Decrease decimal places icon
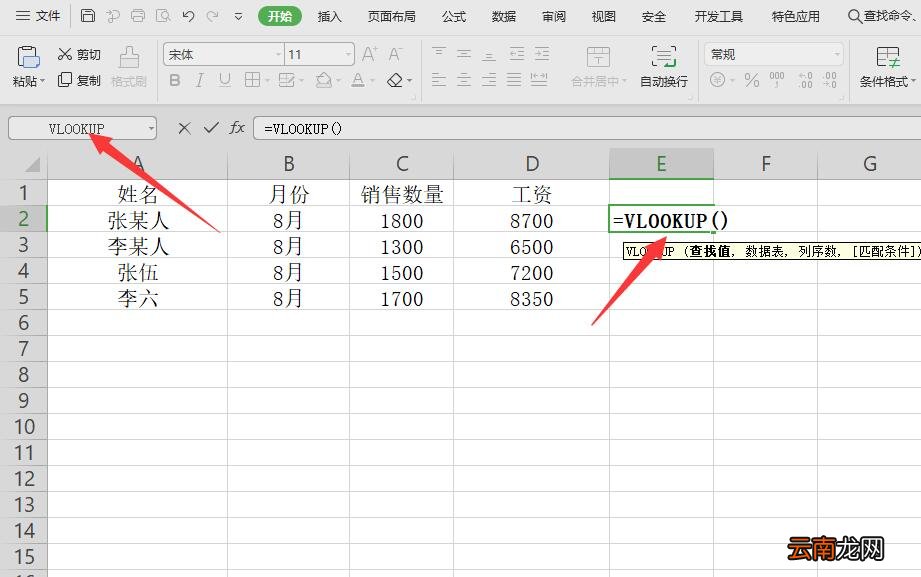Image resolution: width=921 pixels, height=577 pixels. [x=829, y=79]
